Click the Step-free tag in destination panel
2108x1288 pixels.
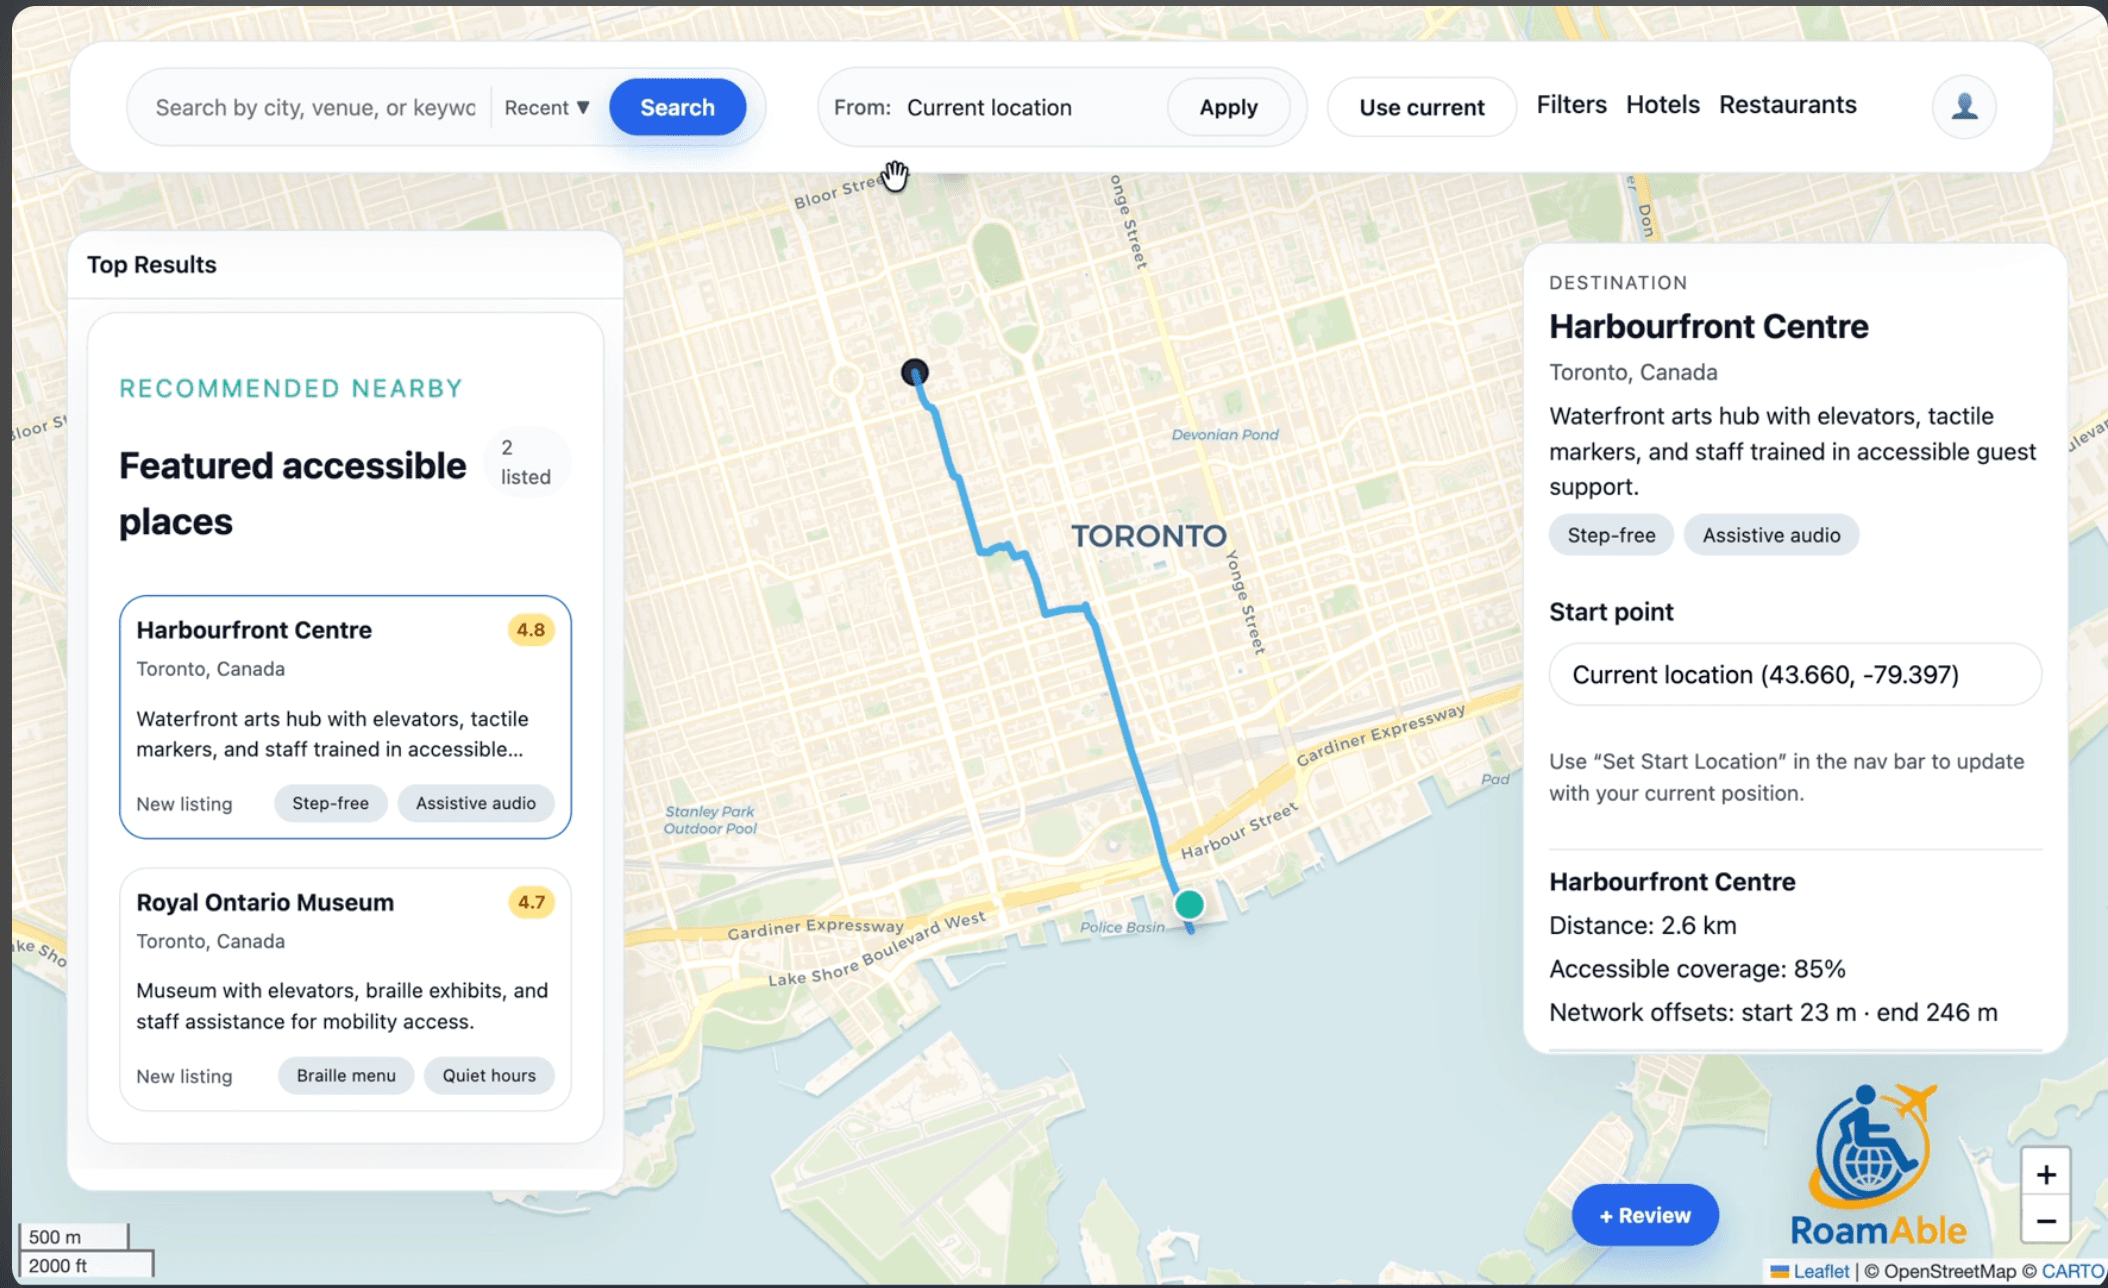[1611, 535]
